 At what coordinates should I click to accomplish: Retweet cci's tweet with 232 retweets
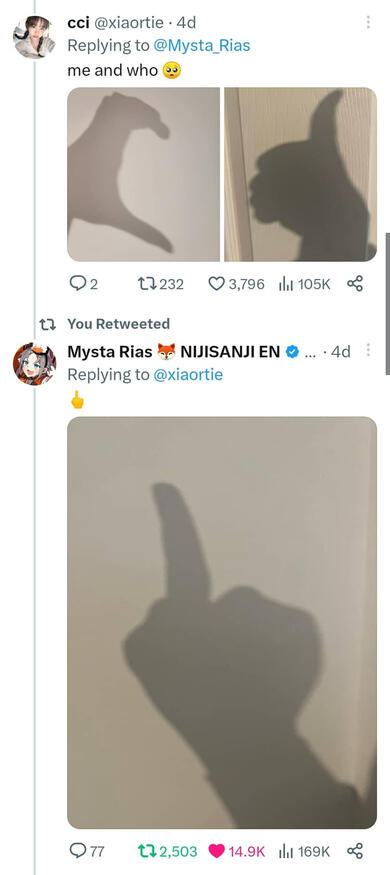click(160, 284)
